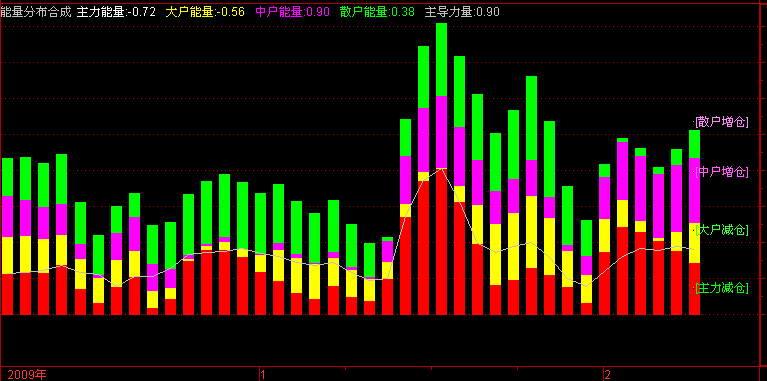767x381 pixels.
Task: Select the yellow 大户能量:-0.56 readout
Action: click(x=204, y=12)
